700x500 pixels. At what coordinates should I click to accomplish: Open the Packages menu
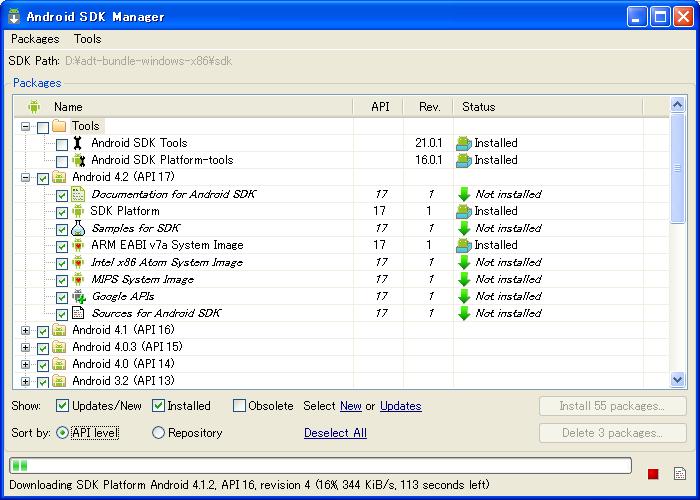click(x=35, y=39)
